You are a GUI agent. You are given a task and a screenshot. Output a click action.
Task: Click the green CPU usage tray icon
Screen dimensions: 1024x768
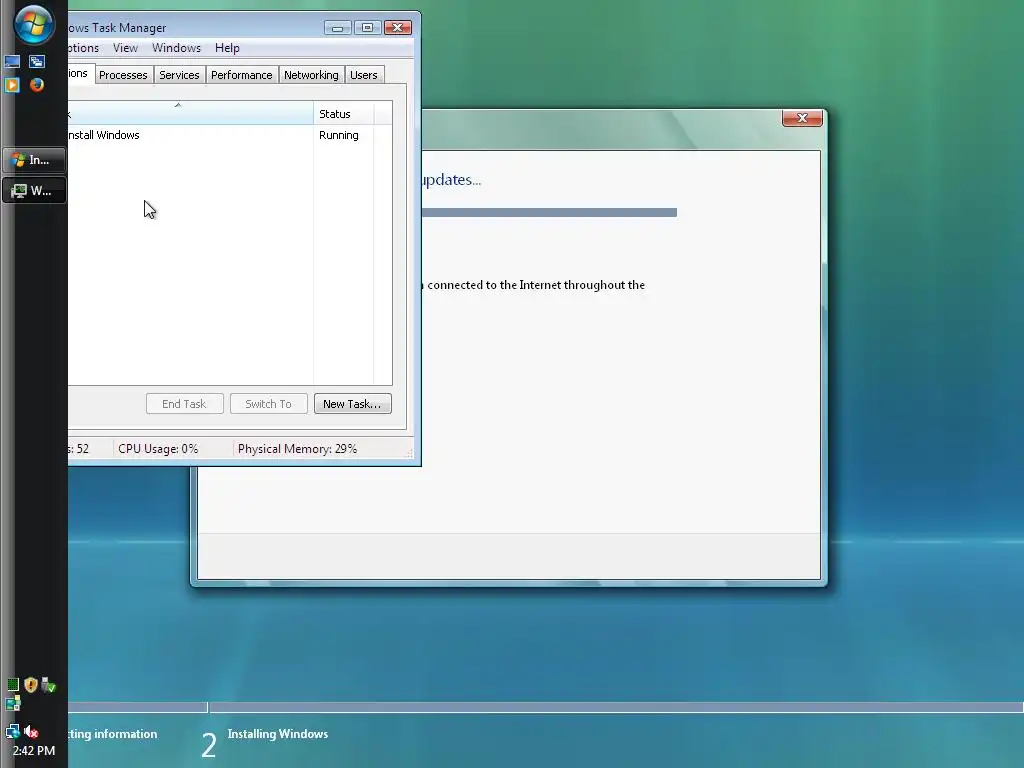[x=12, y=684]
